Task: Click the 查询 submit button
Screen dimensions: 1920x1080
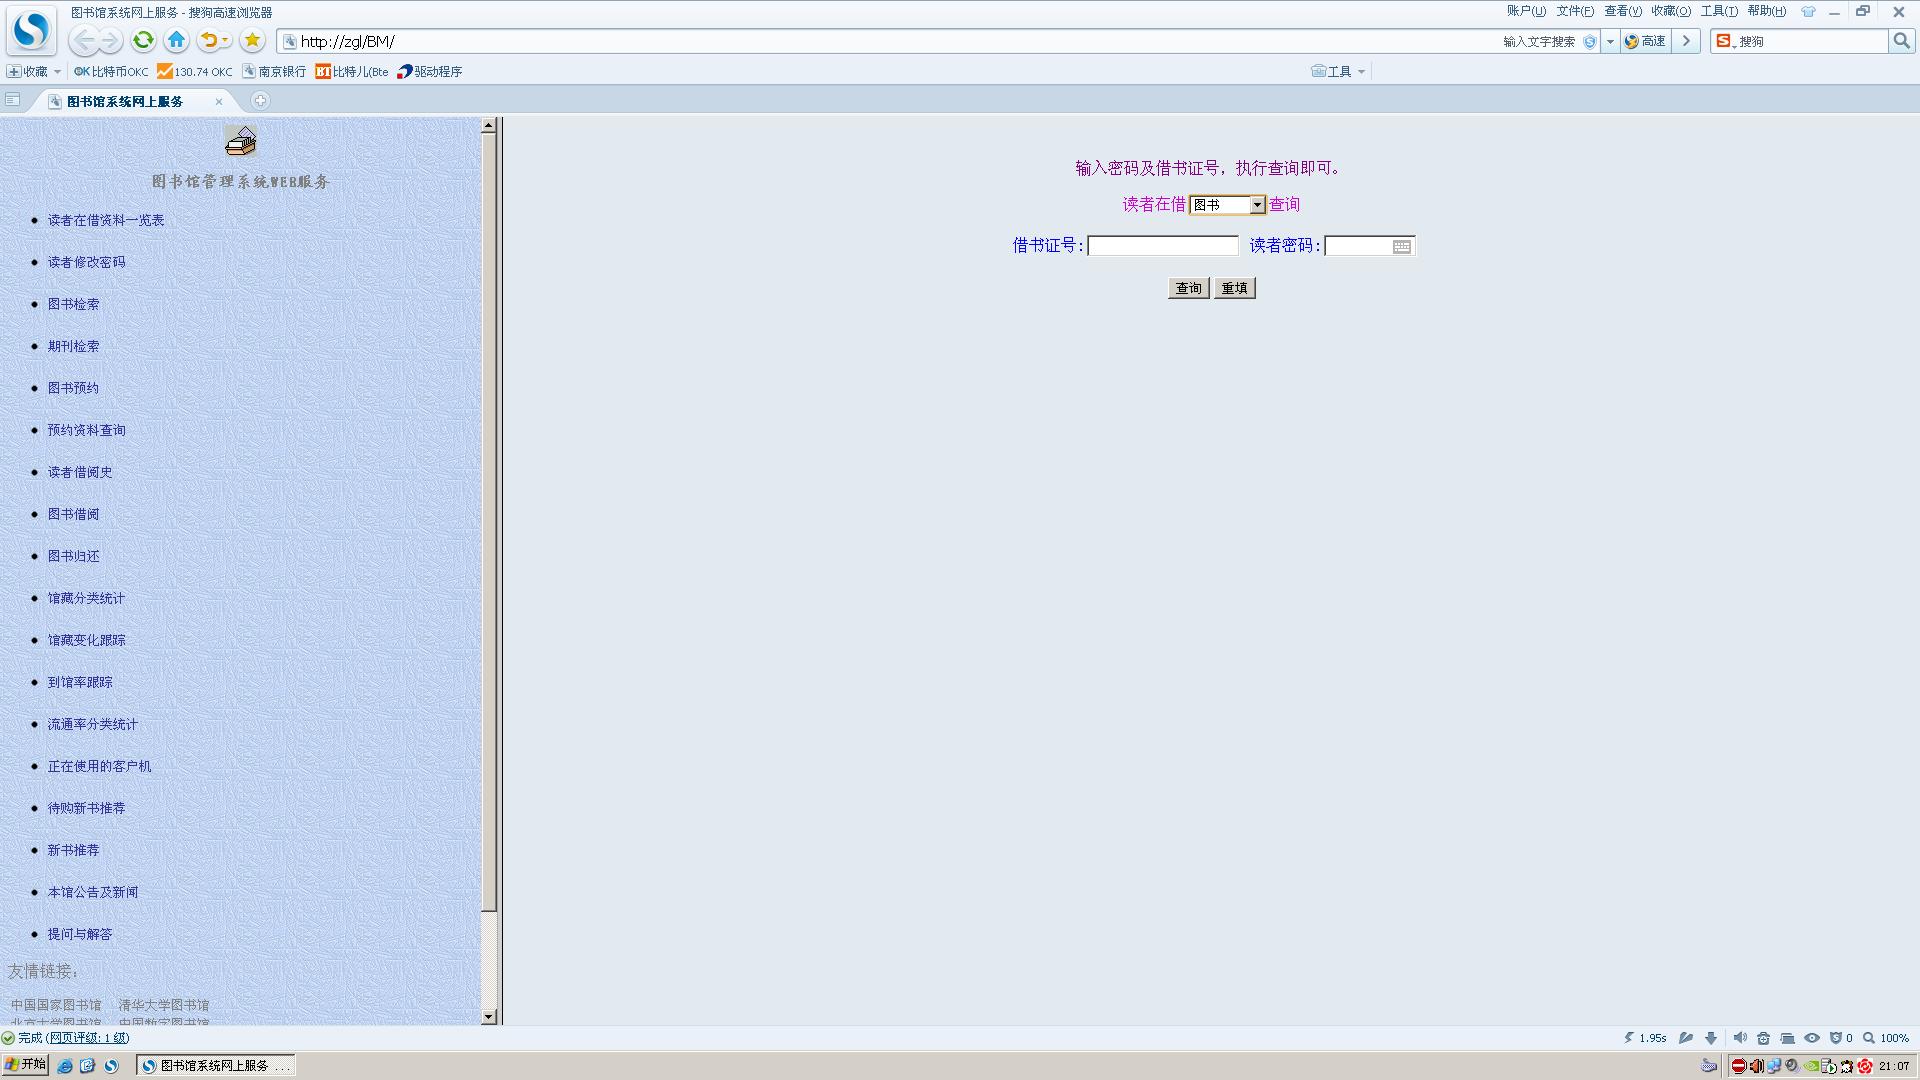Action: tap(1188, 288)
